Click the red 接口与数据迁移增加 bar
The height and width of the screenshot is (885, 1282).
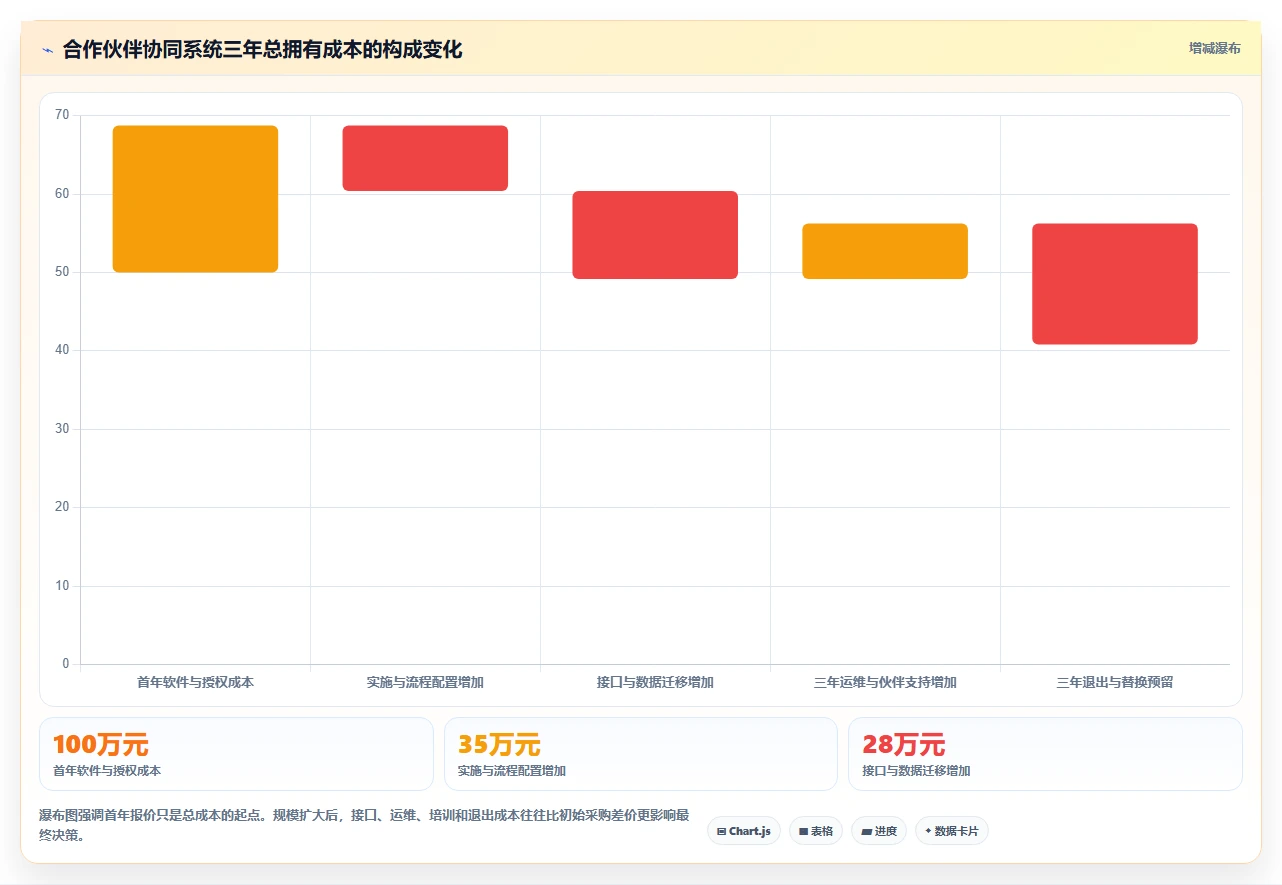(655, 235)
